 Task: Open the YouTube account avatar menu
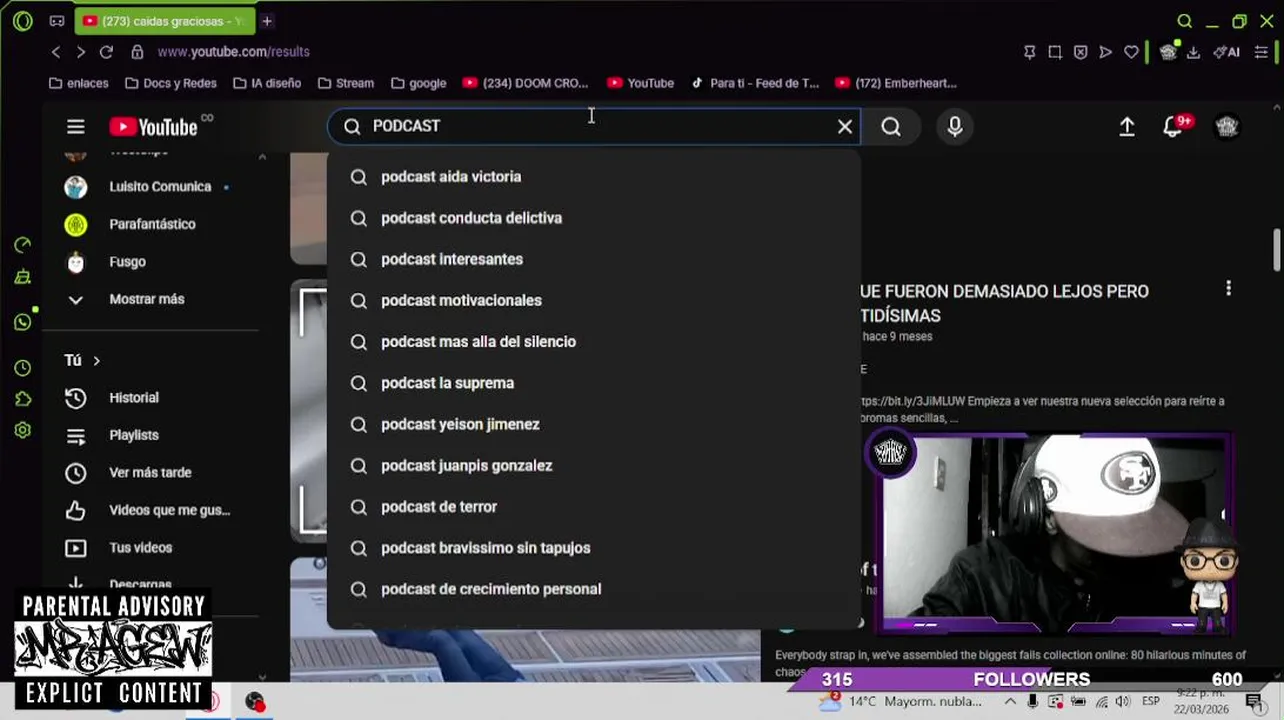1227,126
